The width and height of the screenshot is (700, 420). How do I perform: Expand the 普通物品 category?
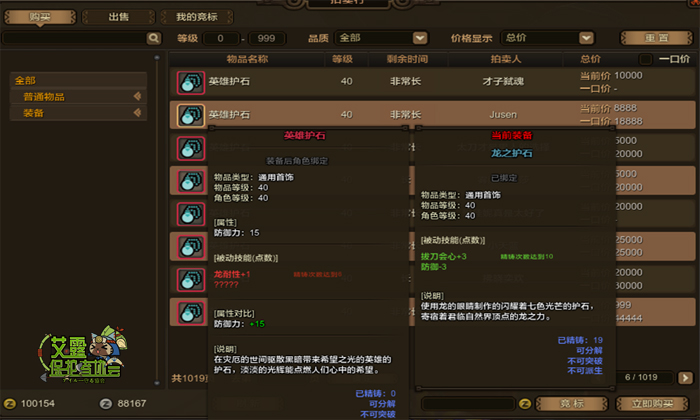pos(79,97)
